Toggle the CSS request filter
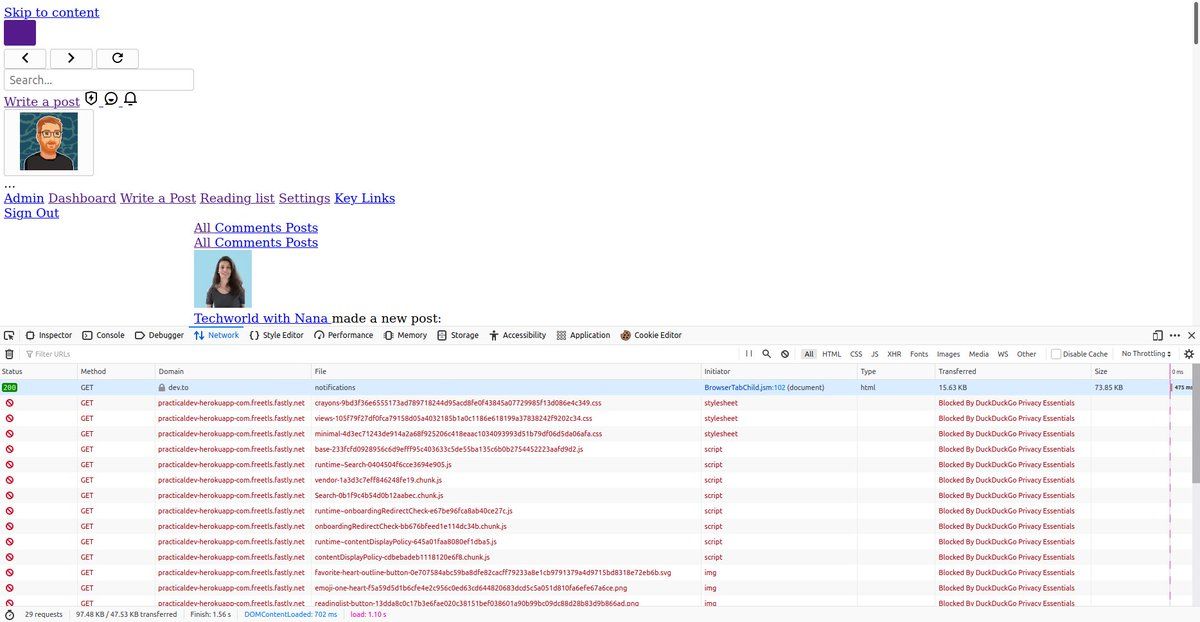 pos(856,354)
